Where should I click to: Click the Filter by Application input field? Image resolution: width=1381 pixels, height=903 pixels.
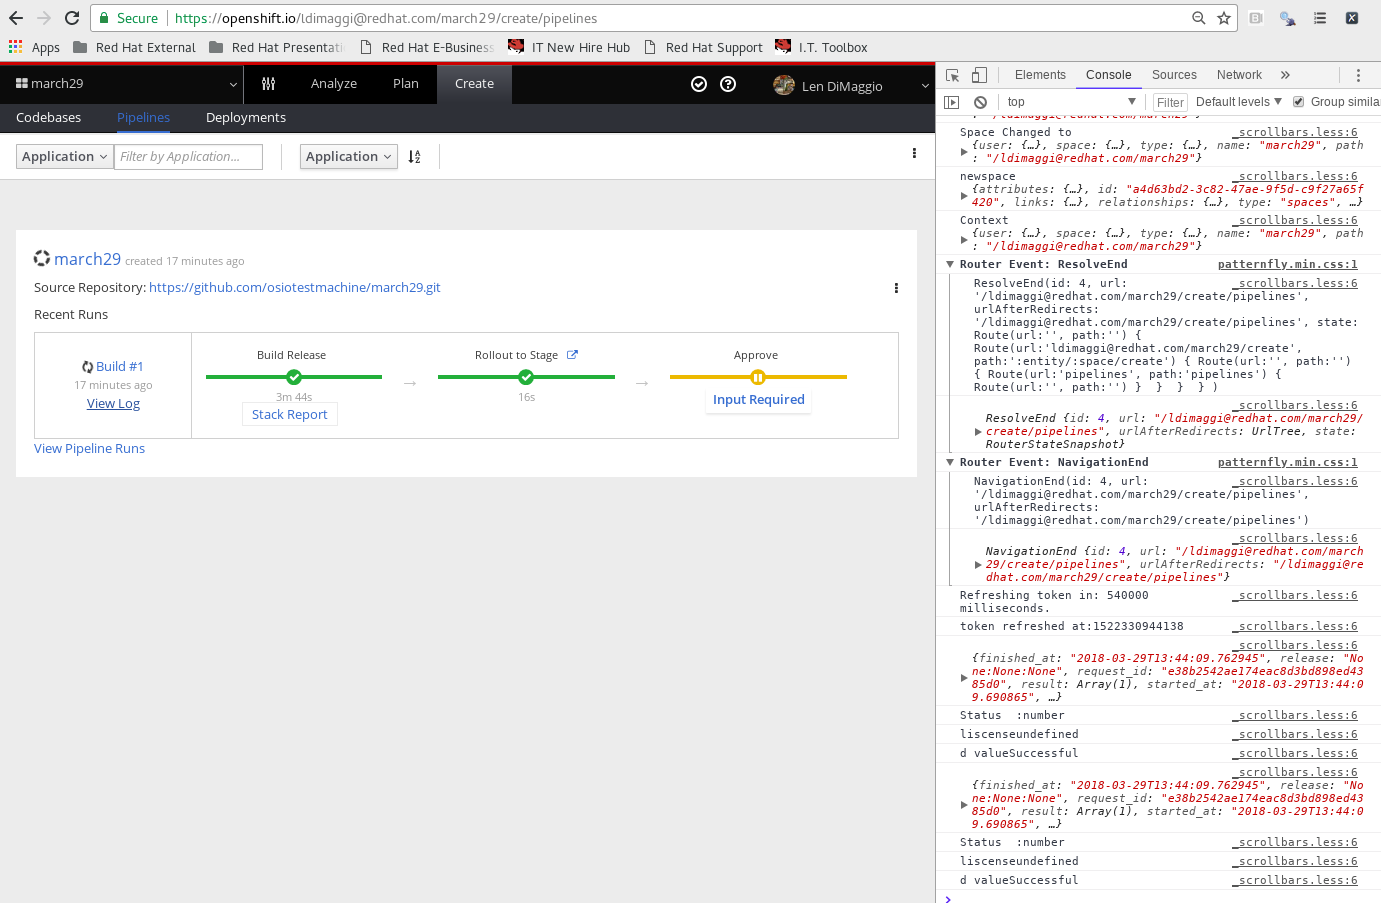[x=188, y=156]
